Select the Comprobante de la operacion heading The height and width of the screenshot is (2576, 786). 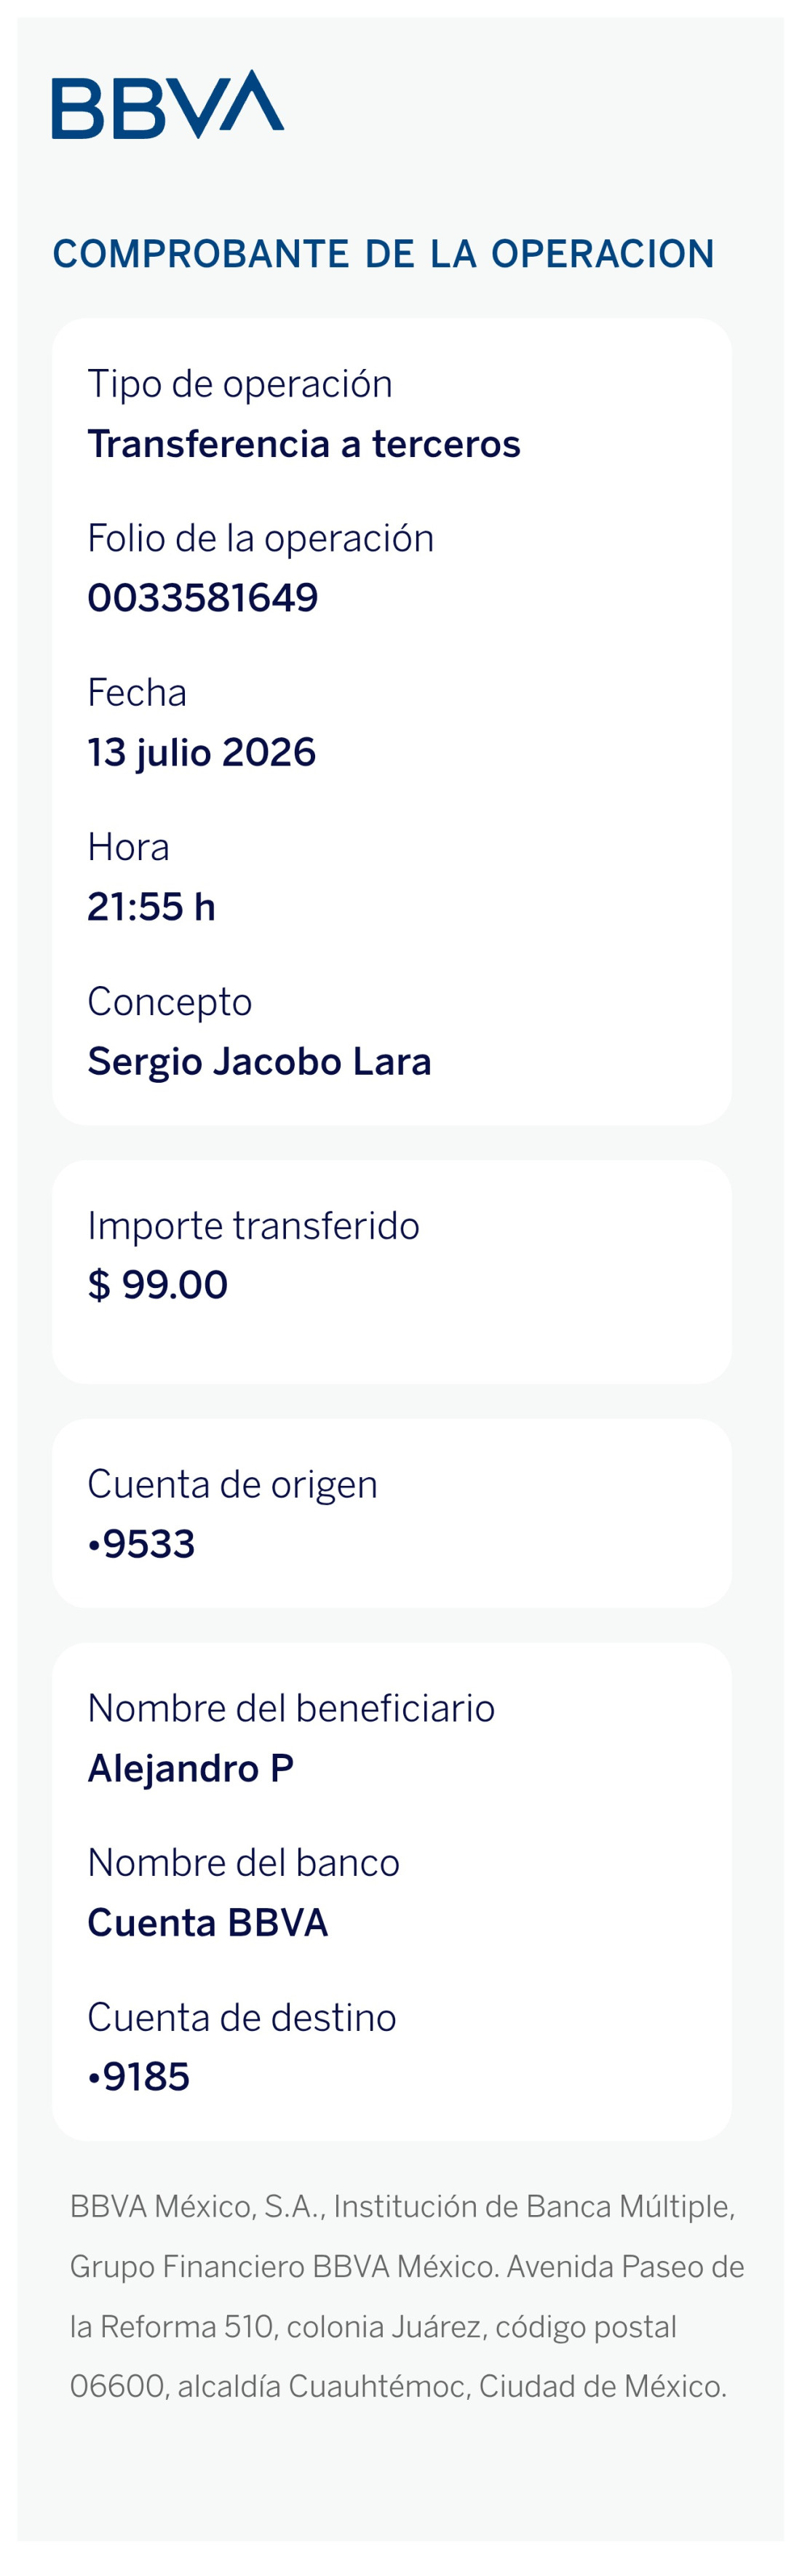tap(383, 254)
